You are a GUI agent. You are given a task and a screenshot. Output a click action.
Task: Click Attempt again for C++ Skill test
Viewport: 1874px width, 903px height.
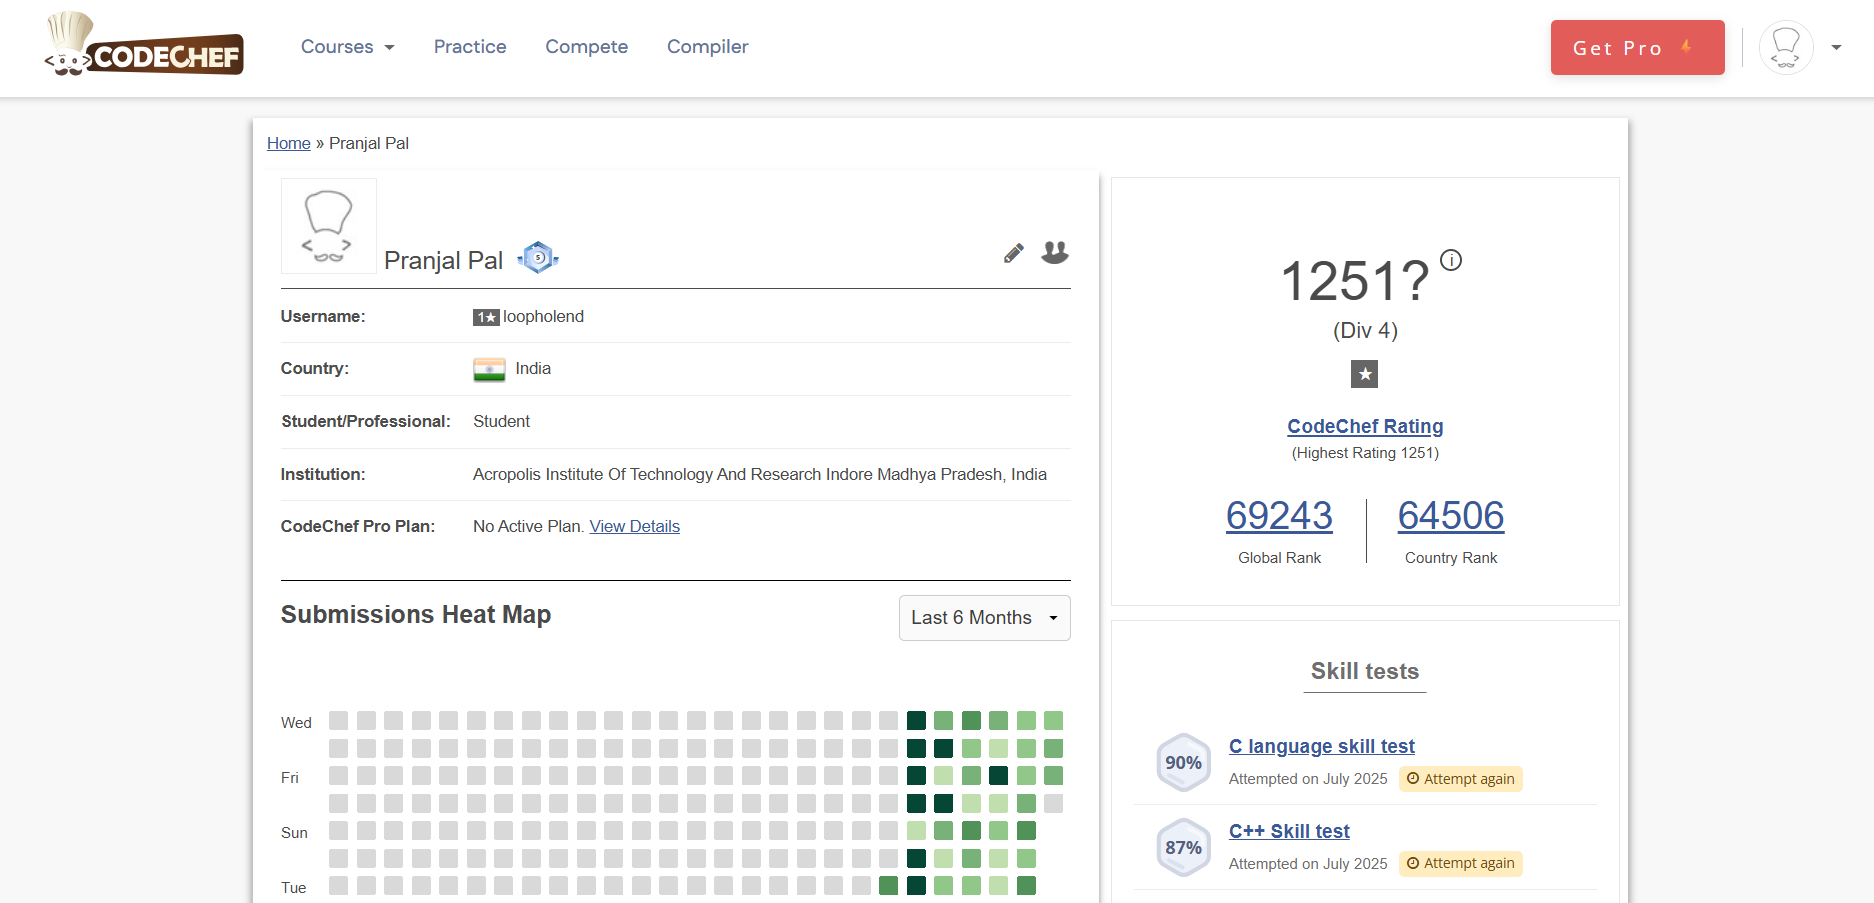pyautogui.click(x=1461, y=863)
